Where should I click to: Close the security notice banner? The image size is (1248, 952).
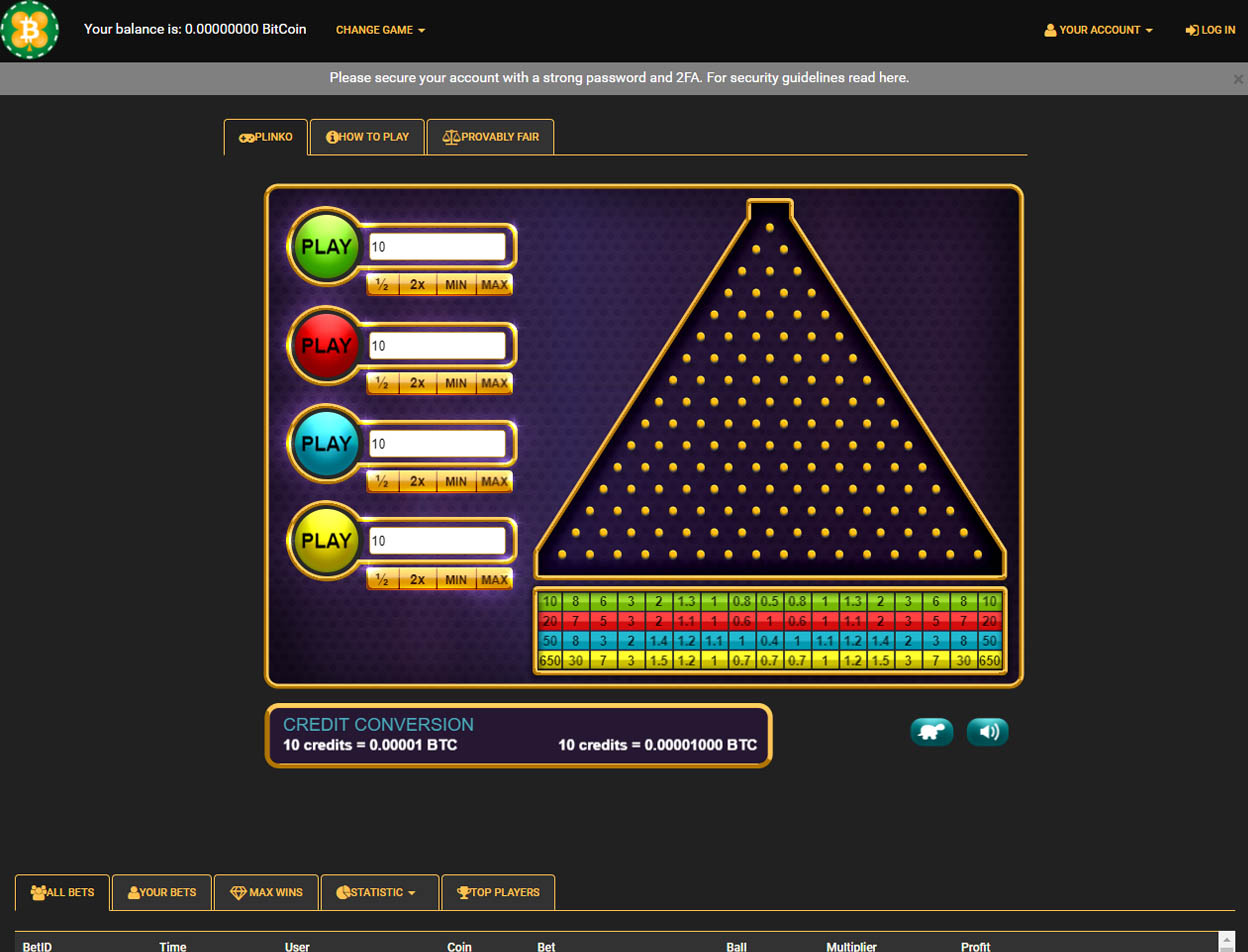click(1239, 78)
